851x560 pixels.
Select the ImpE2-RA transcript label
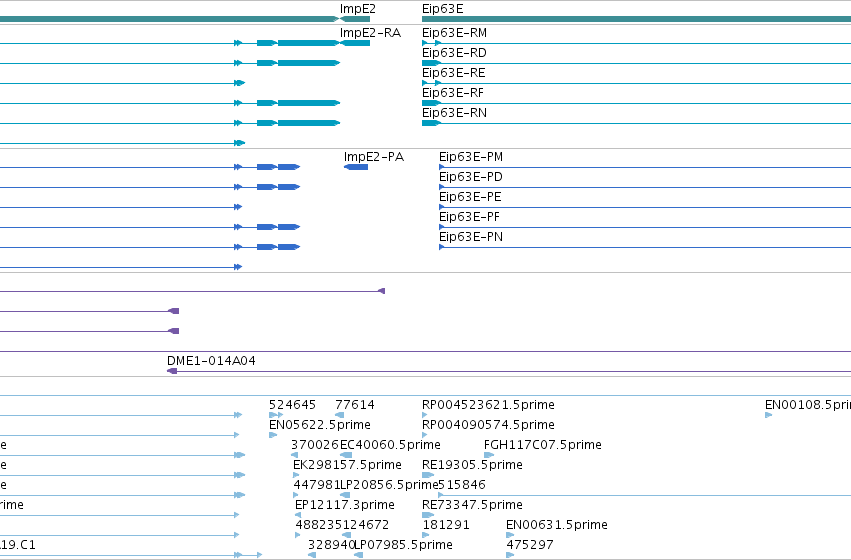(x=370, y=33)
